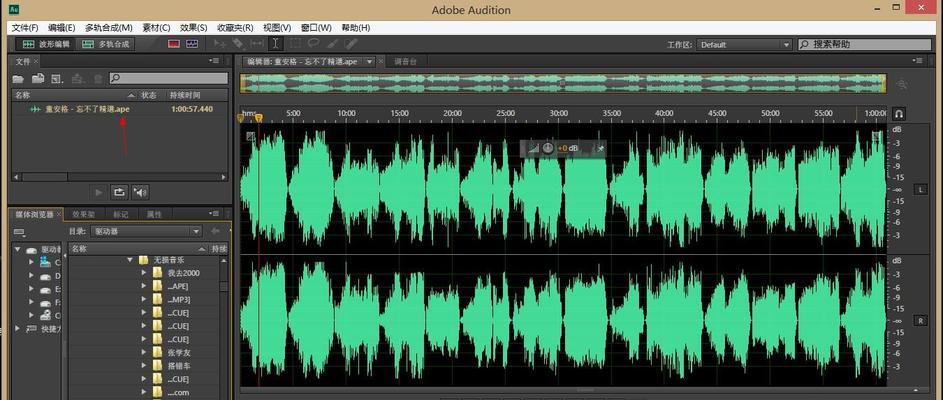
Task: Click New File icon in Files panel
Action: pos(57,78)
